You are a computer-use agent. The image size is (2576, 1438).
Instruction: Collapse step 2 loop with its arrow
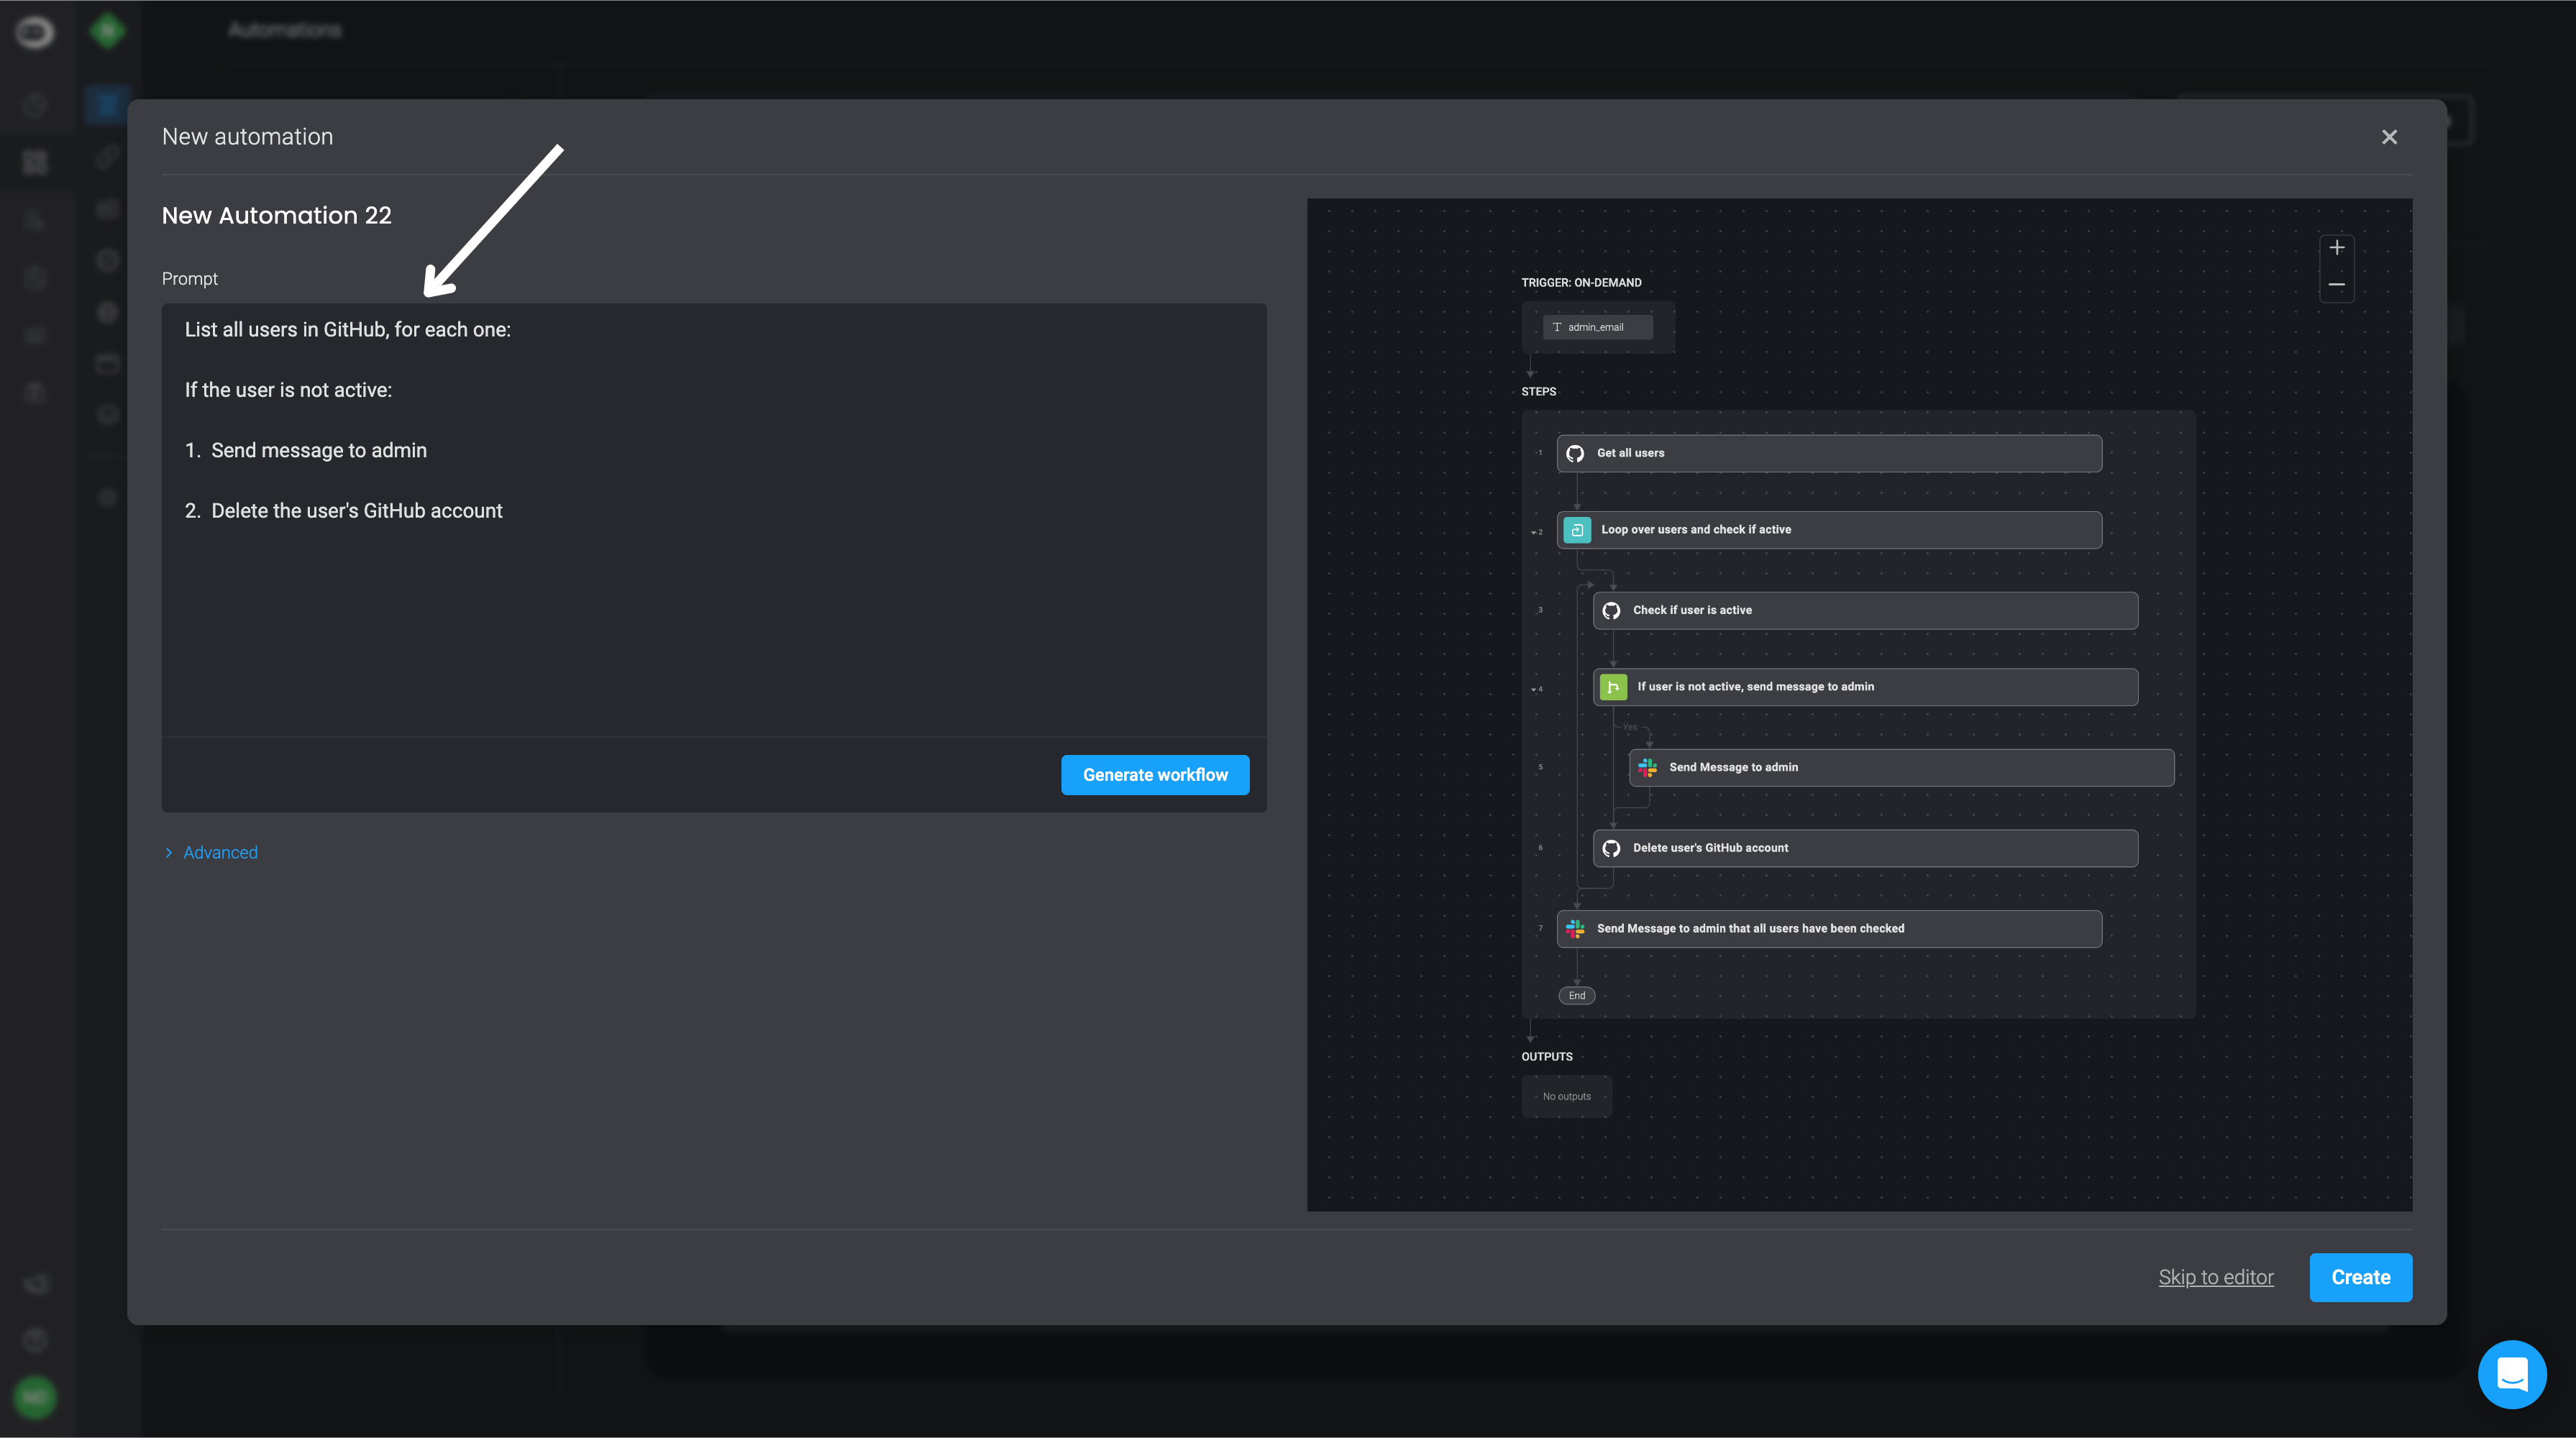pyautogui.click(x=1534, y=532)
